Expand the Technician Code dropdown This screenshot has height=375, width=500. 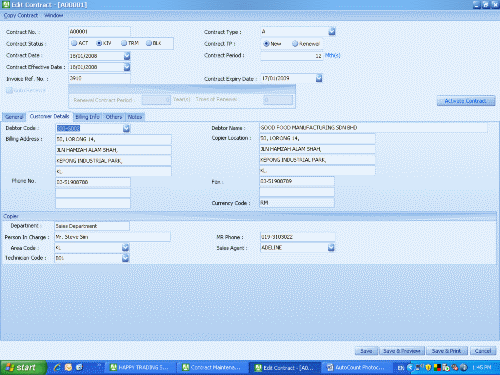[125, 258]
